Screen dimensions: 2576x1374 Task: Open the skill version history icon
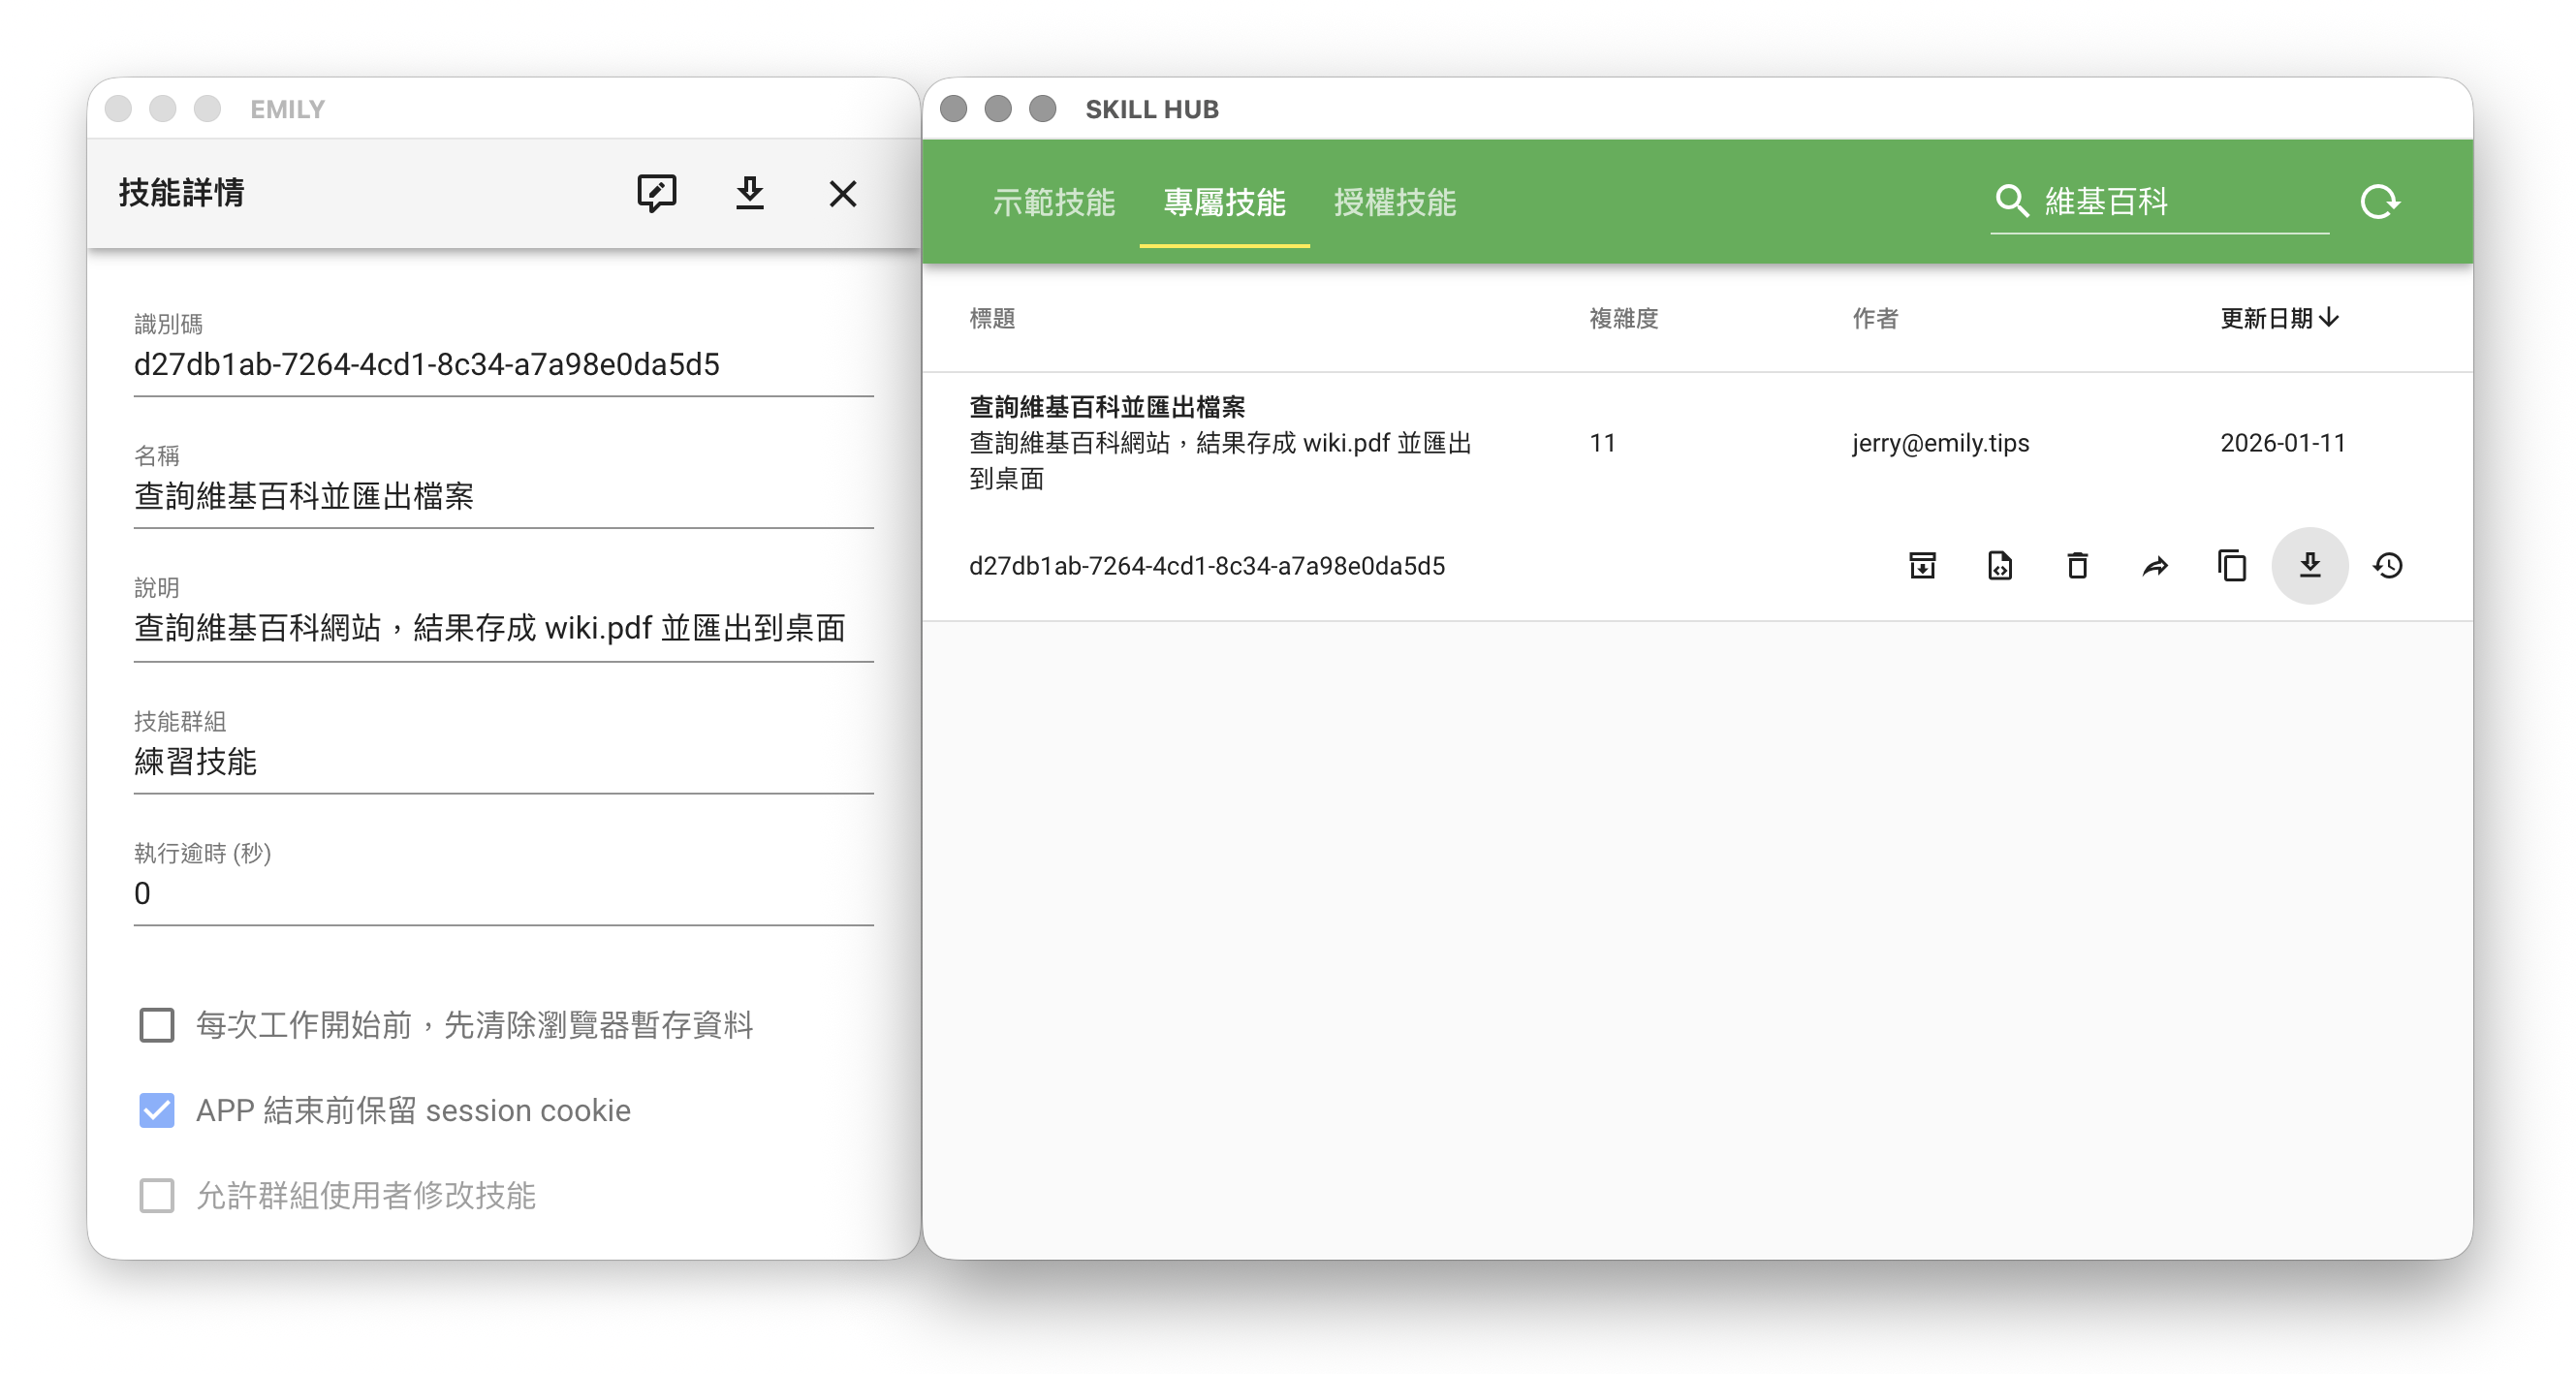click(x=2387, y=566)
